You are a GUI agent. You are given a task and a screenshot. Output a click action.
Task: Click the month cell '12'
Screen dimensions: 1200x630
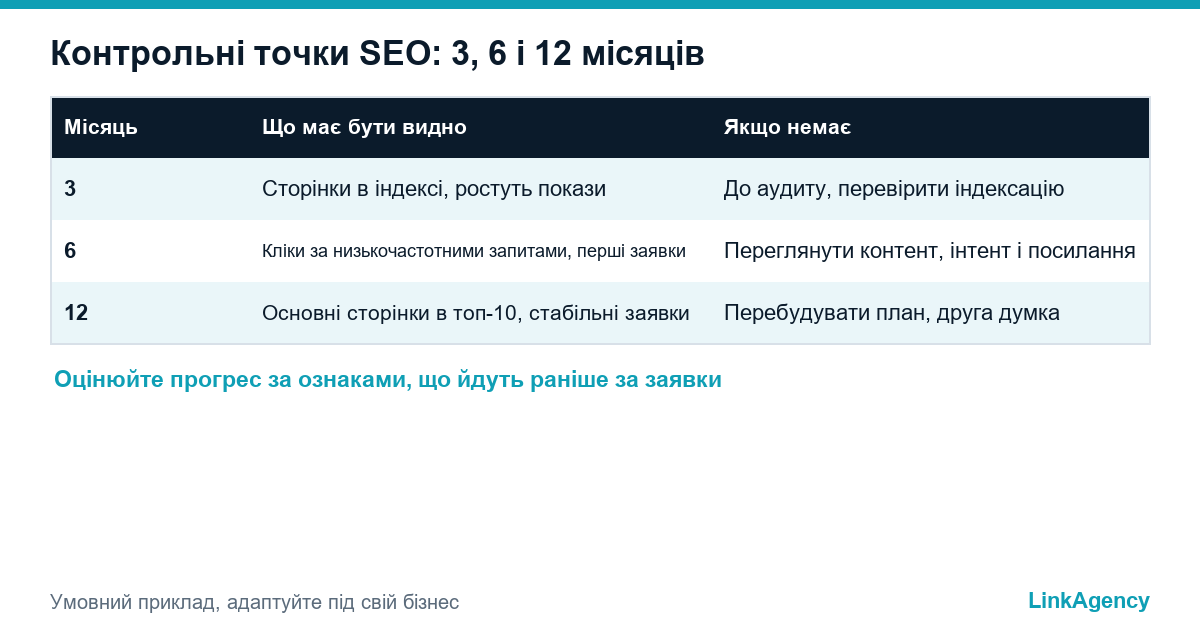coord(76,313)
